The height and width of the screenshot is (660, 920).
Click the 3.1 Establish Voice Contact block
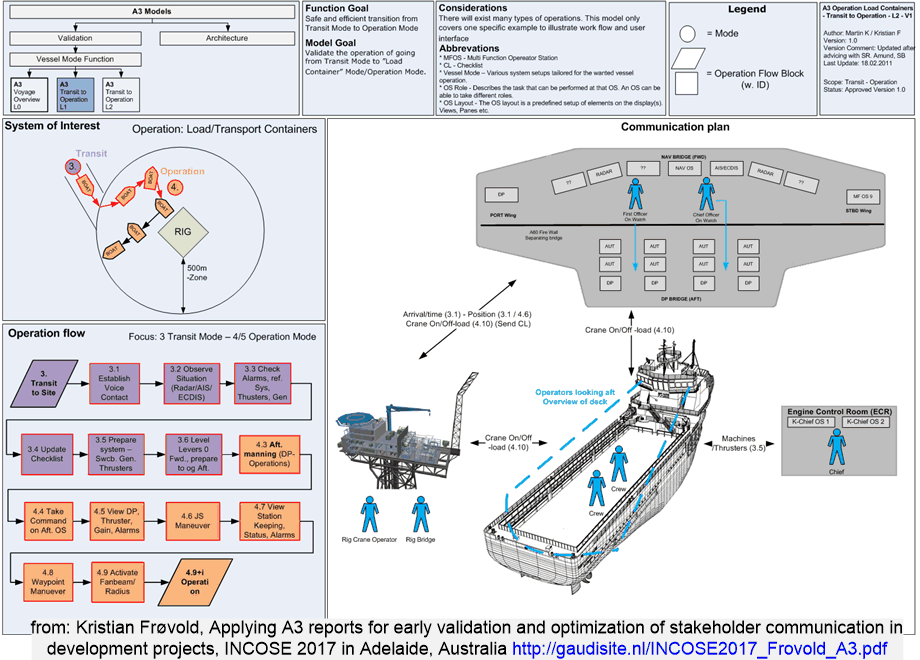114,383
